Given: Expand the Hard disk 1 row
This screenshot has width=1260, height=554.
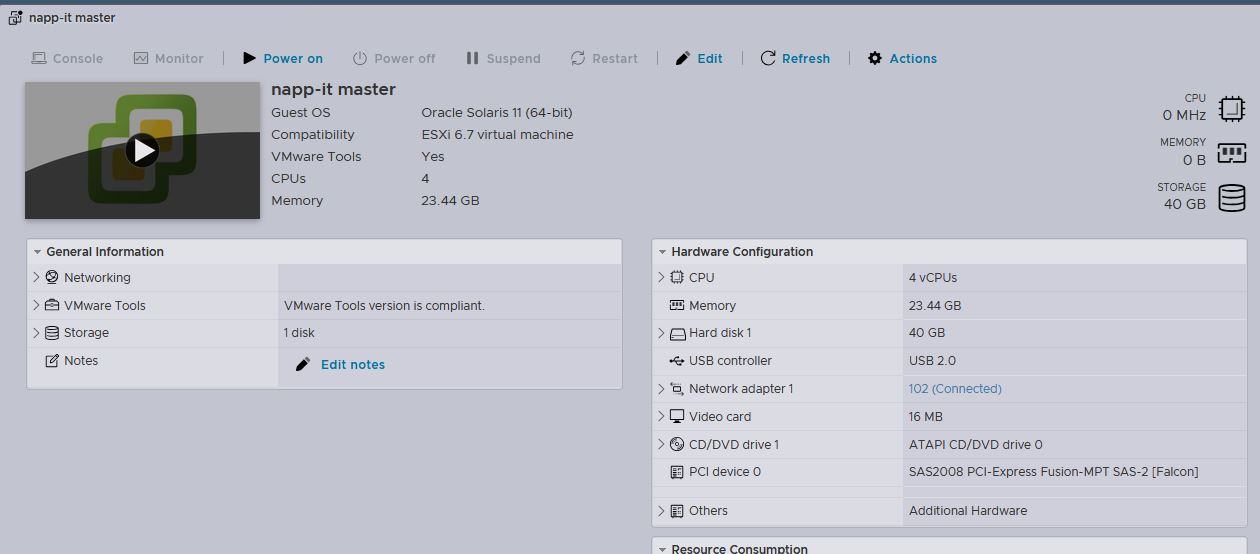Looking at the screenshot, I should point(661,333).
